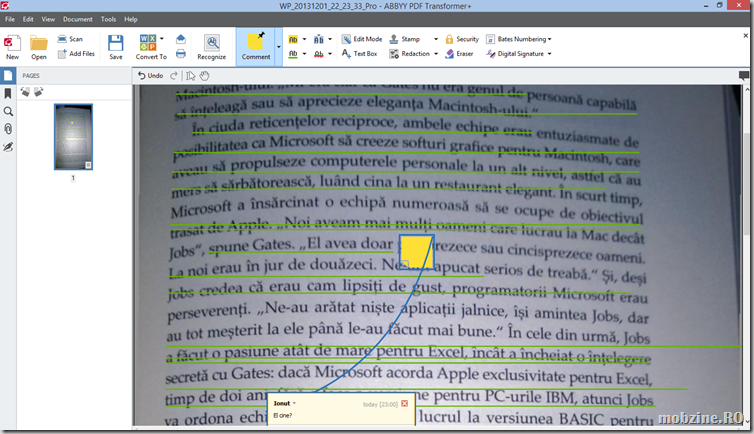Screen dimensions: 754x434
Task: Open Security settings
Action: [x=462, y=39]
